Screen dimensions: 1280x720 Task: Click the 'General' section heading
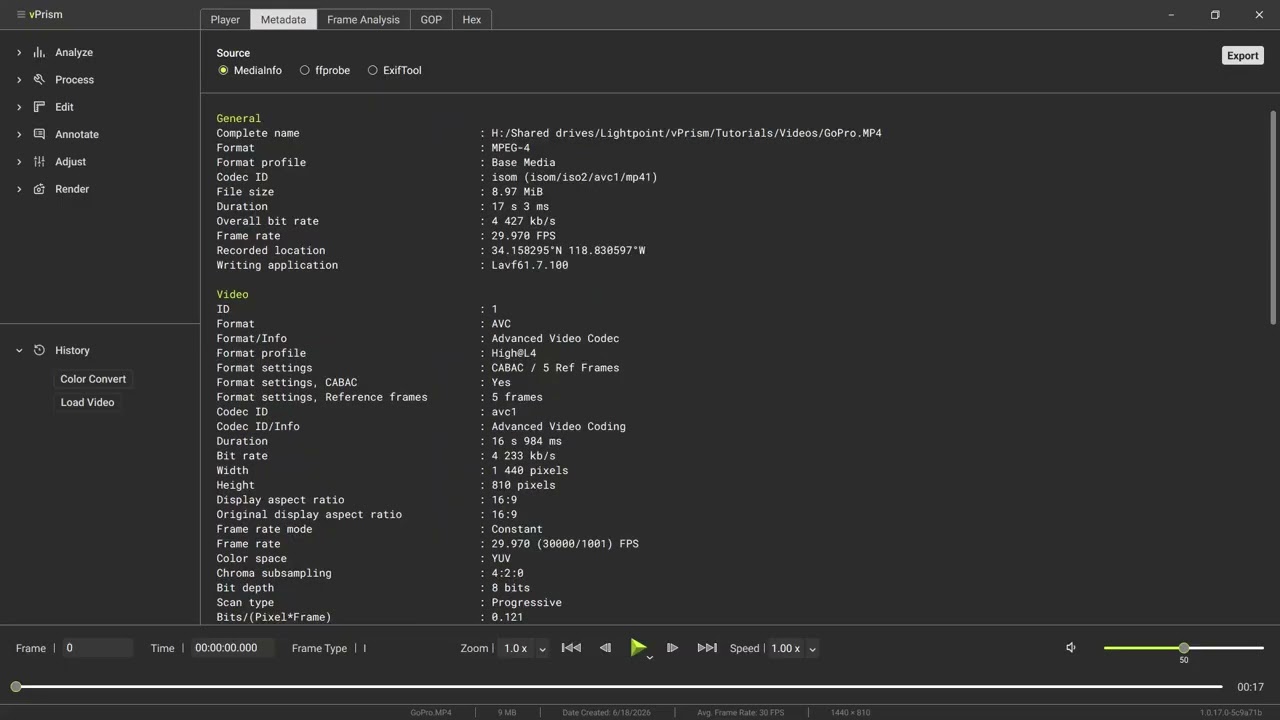[x=239, y=118]
